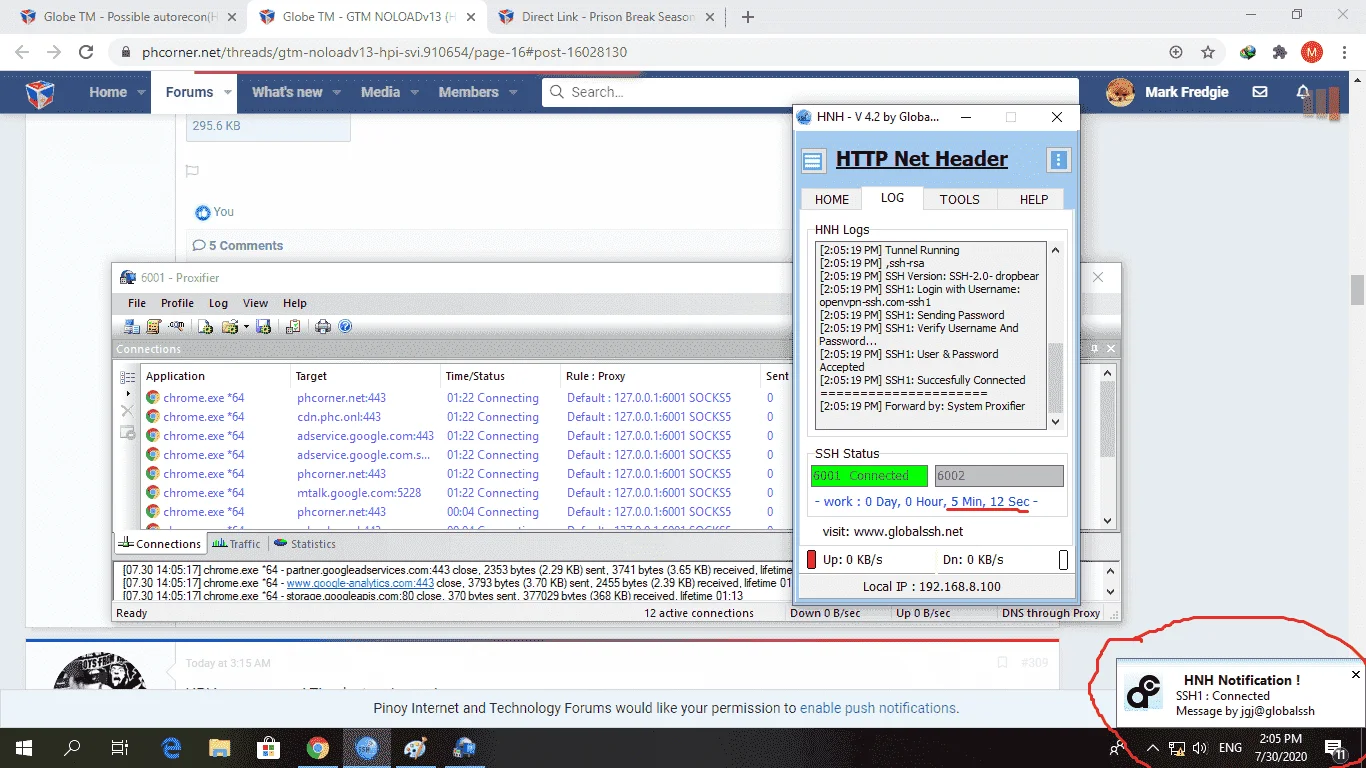Switch to HNH HELP tab
This screenshot has height=768, width=1366.
click(1033, 199)
